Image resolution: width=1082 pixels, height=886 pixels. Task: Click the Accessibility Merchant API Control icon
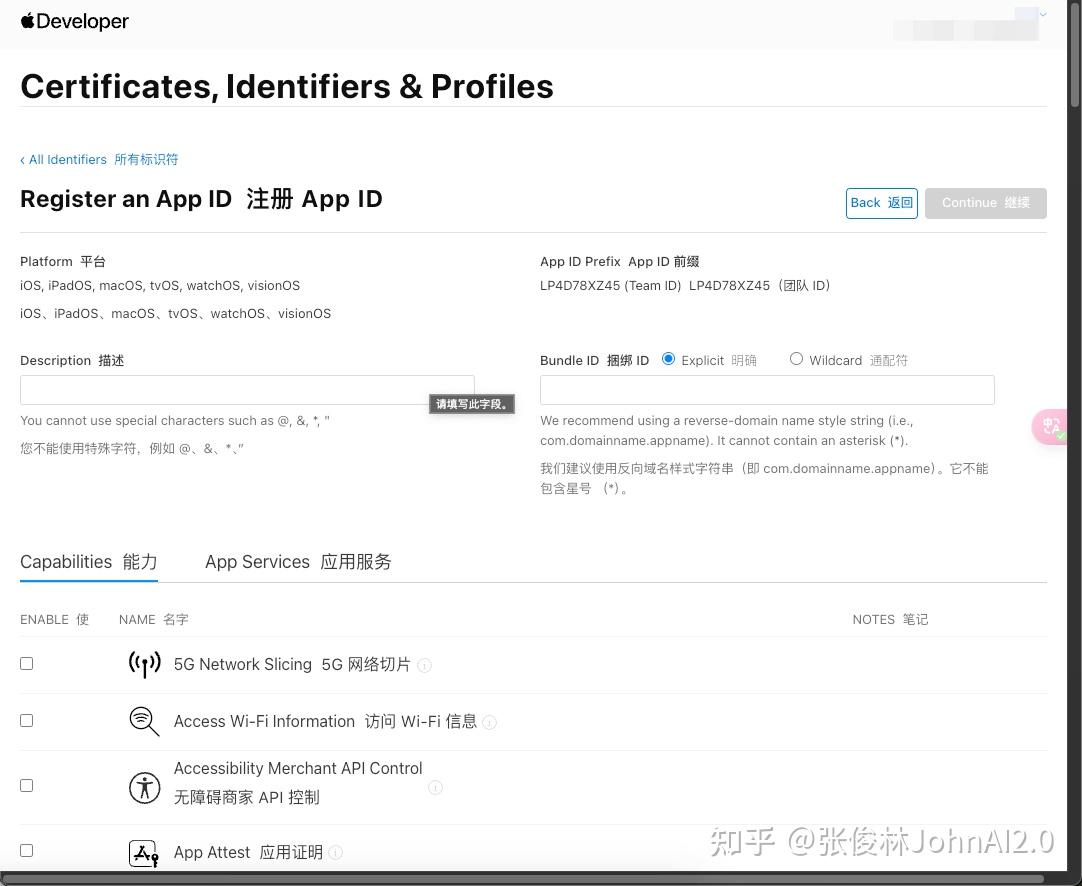pos(144,788)
